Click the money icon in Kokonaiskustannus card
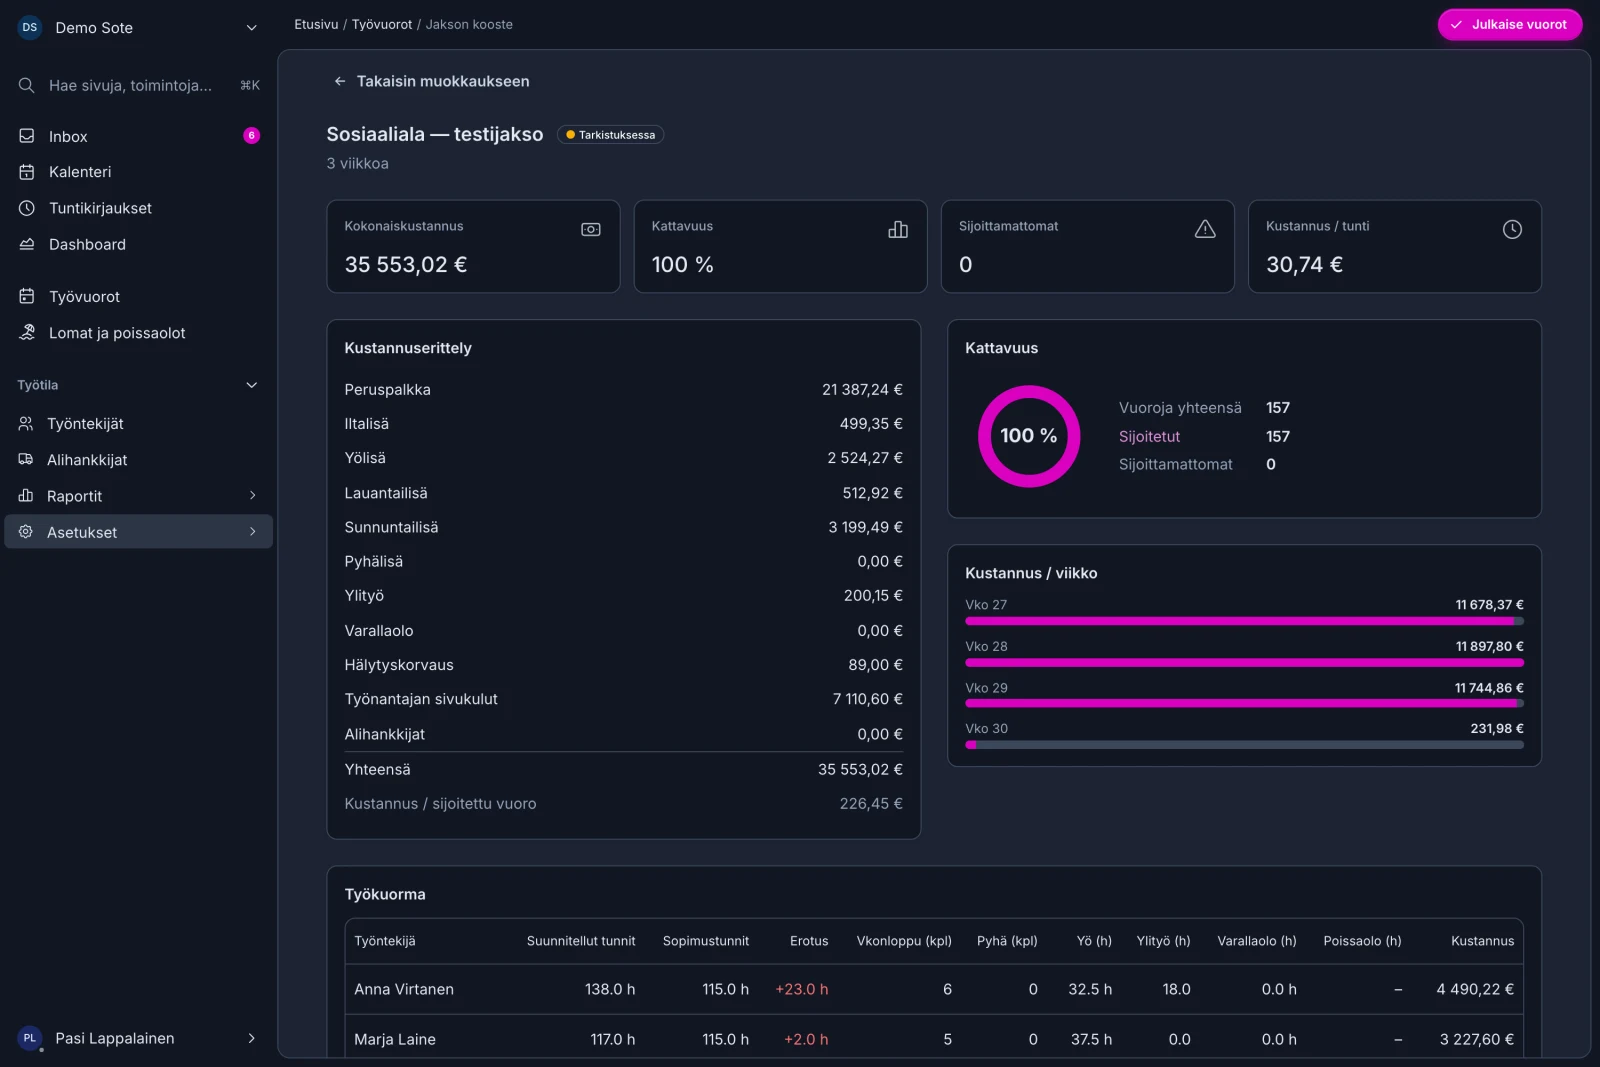Viewport: 1600px width, 1067px height. [x=591, y=230]
